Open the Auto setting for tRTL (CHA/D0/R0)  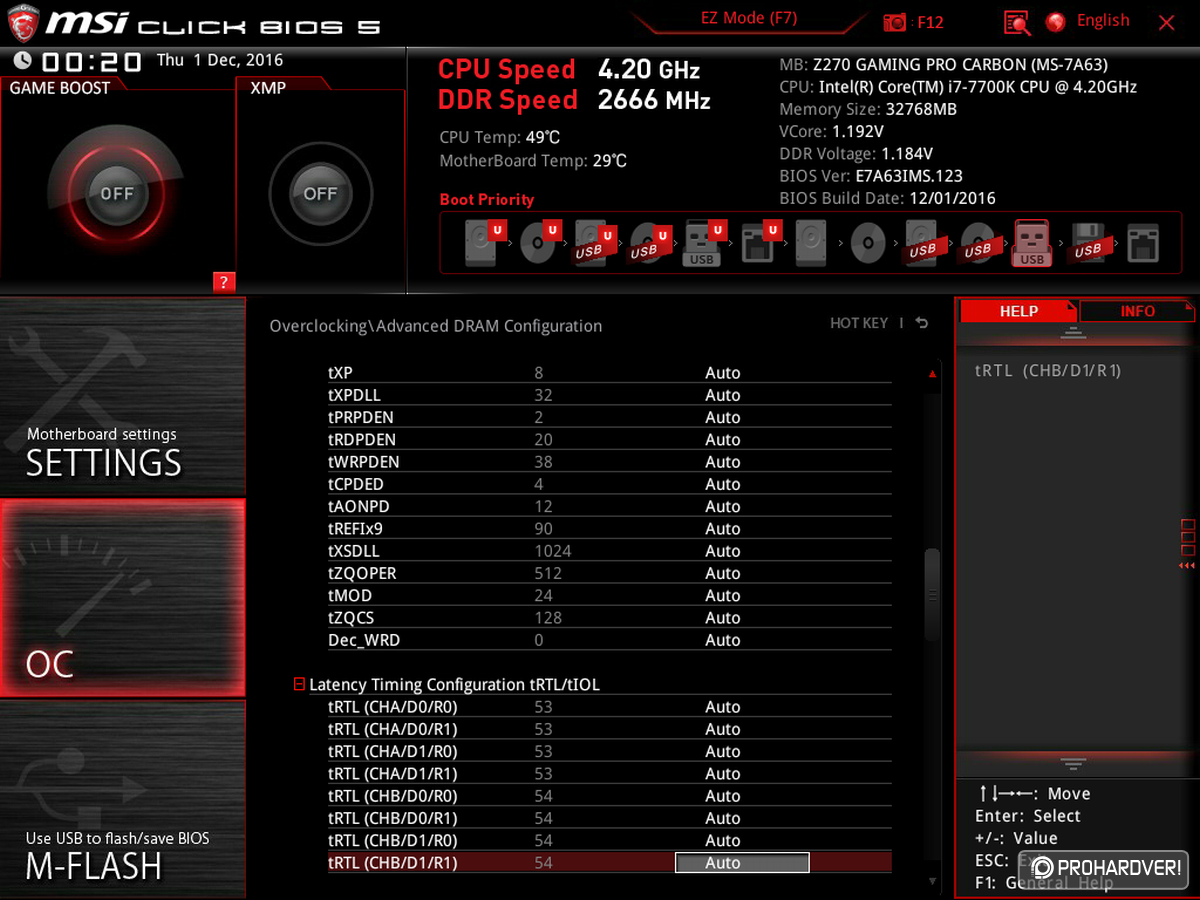(x=723, y=707)
